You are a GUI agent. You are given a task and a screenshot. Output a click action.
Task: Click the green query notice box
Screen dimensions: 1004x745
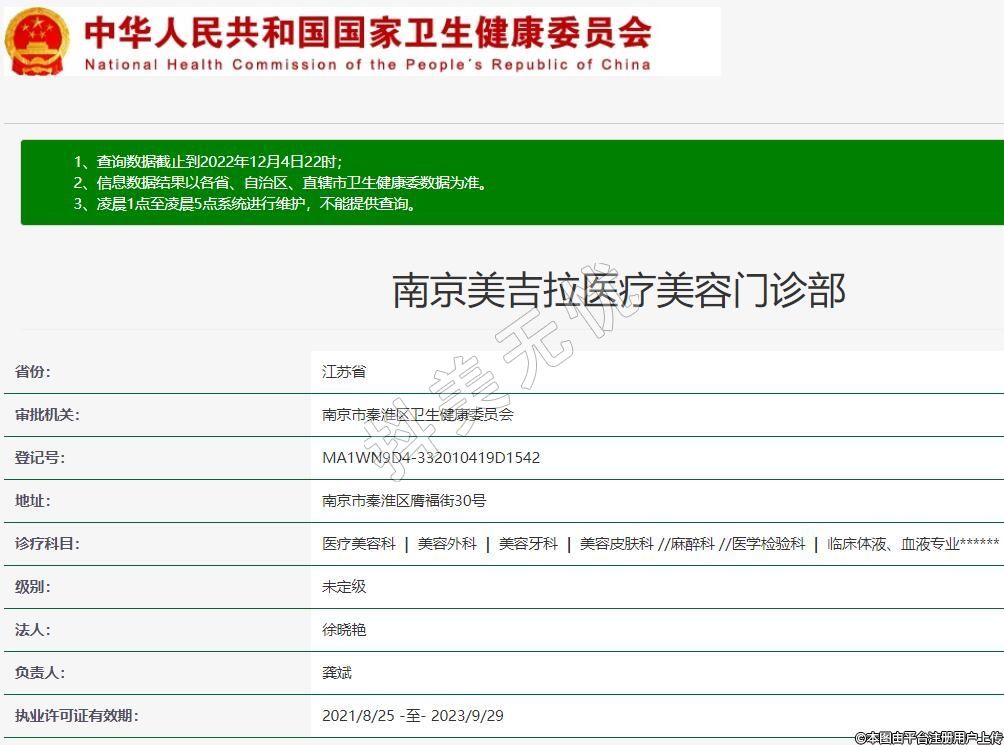[x=510, y=182]
